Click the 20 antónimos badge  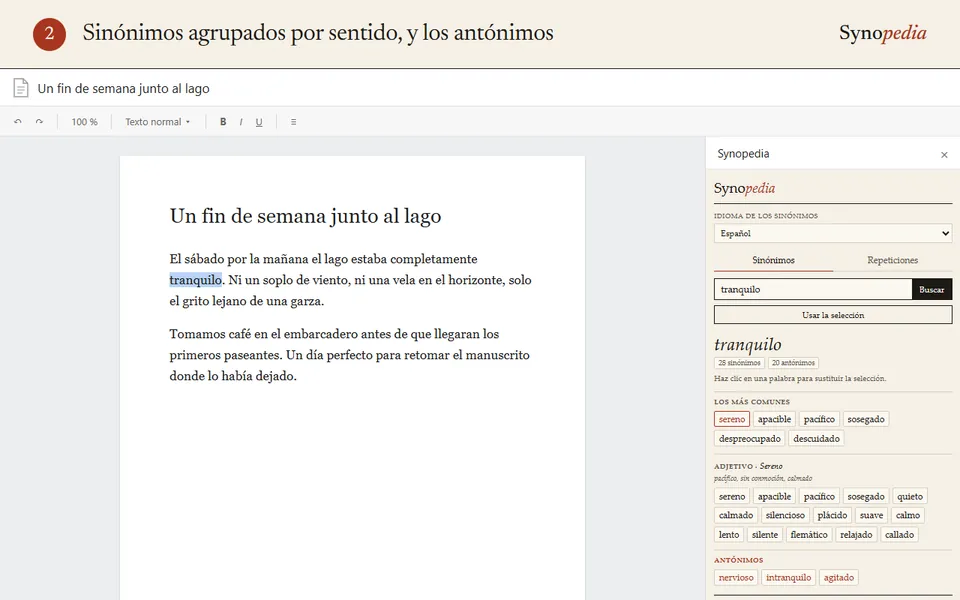[793, 363]
